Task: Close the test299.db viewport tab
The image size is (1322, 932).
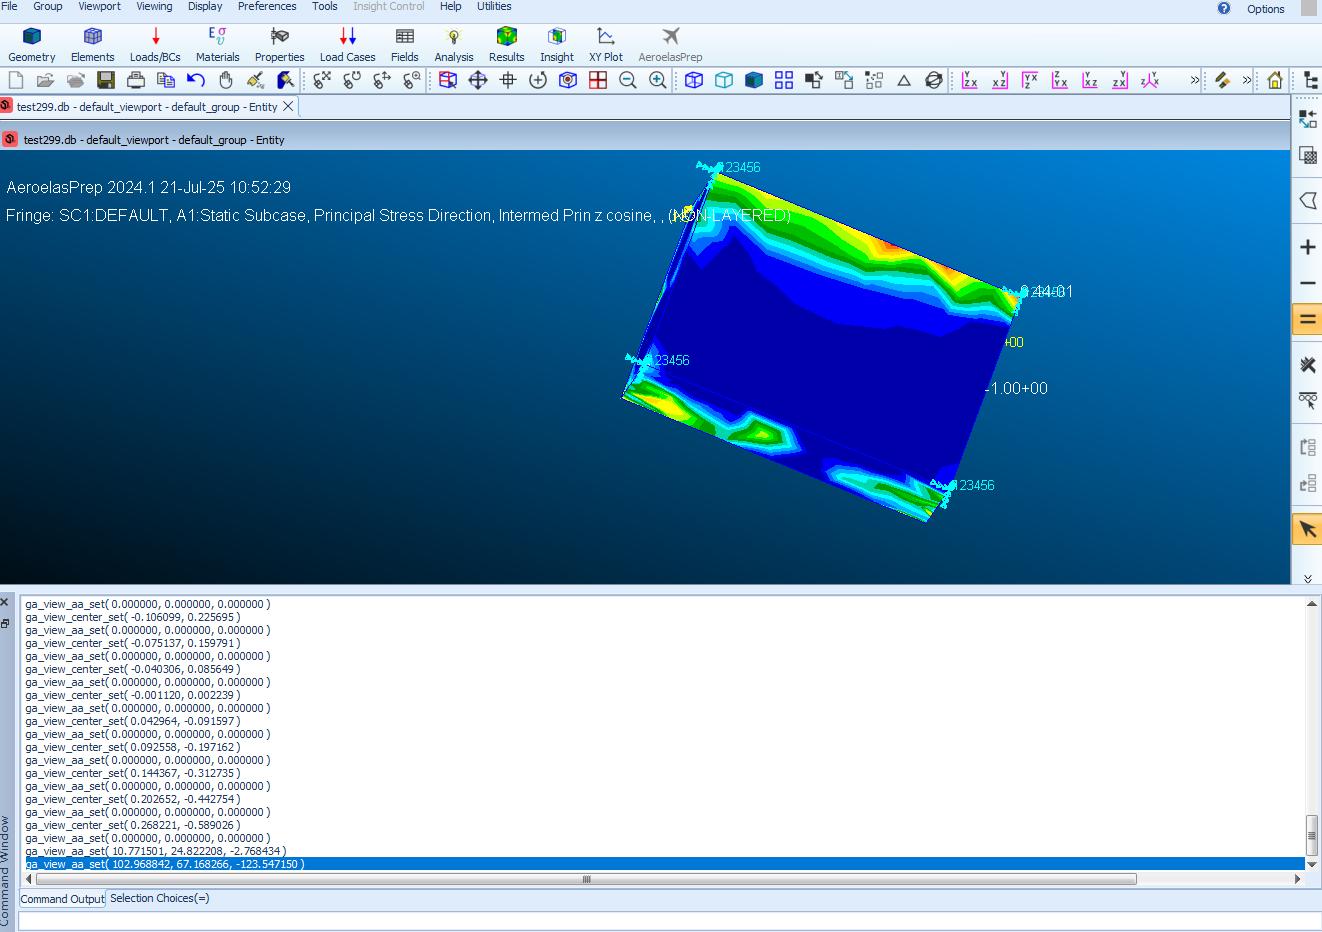Action: pos(289,106)
